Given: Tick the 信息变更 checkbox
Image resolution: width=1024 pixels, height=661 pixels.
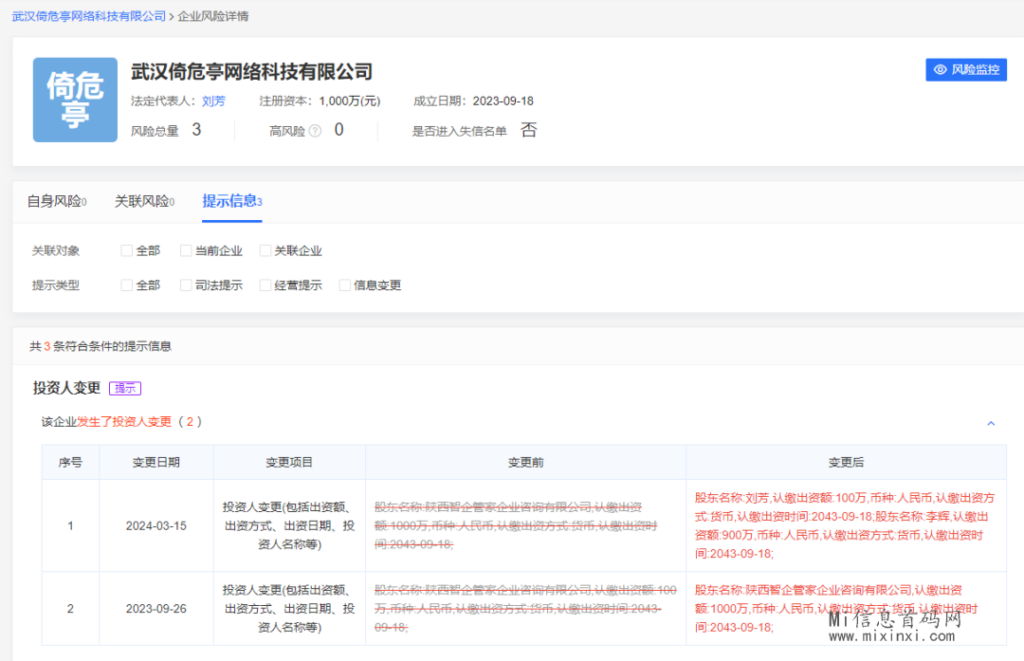Looking at the screenshot, I should click(x=345, y=285).
